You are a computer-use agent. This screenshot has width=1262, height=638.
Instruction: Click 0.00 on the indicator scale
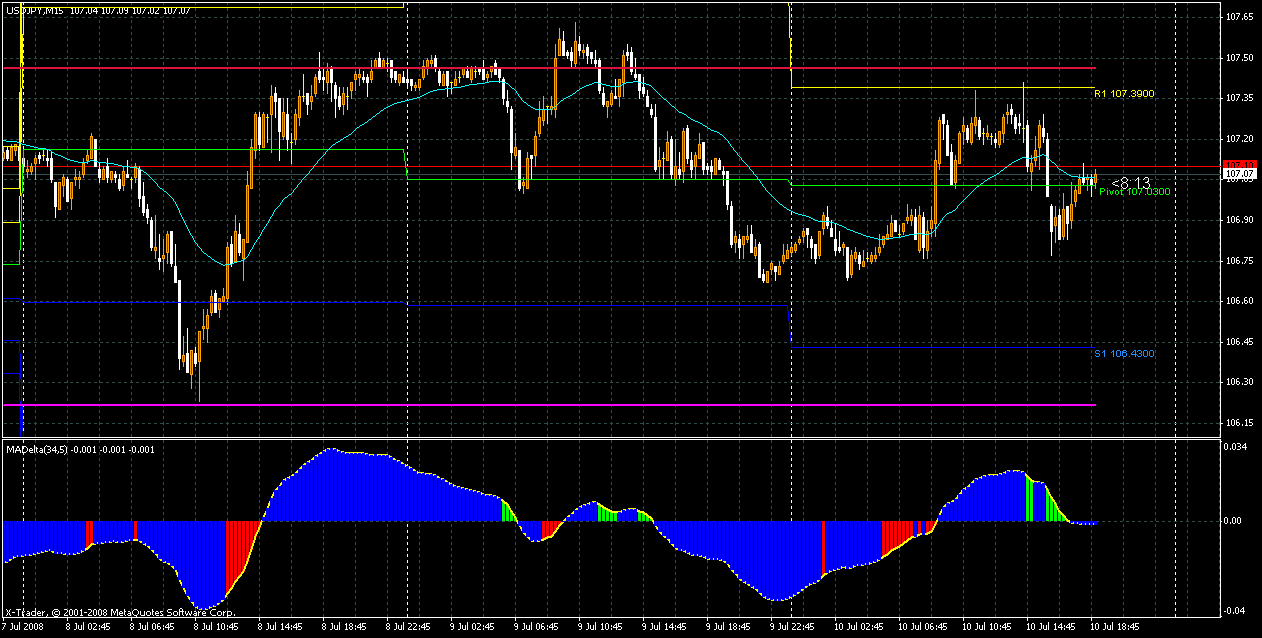pos(1234,521)
